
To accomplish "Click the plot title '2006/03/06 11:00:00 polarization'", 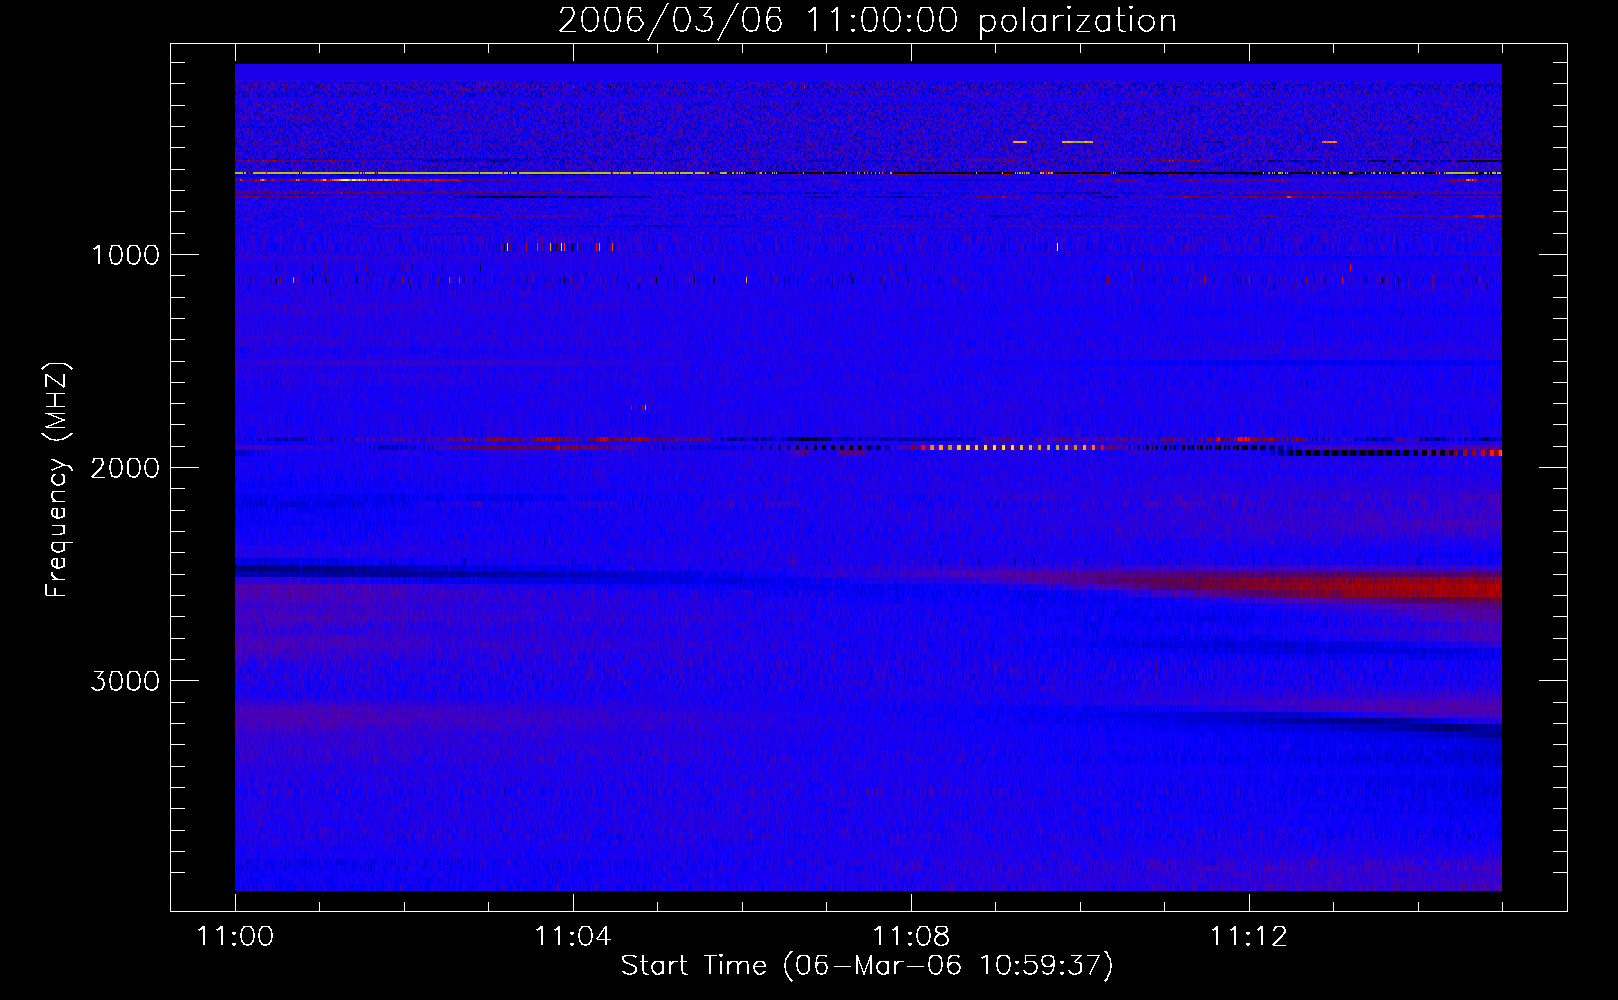I will (x=867, y=21).
